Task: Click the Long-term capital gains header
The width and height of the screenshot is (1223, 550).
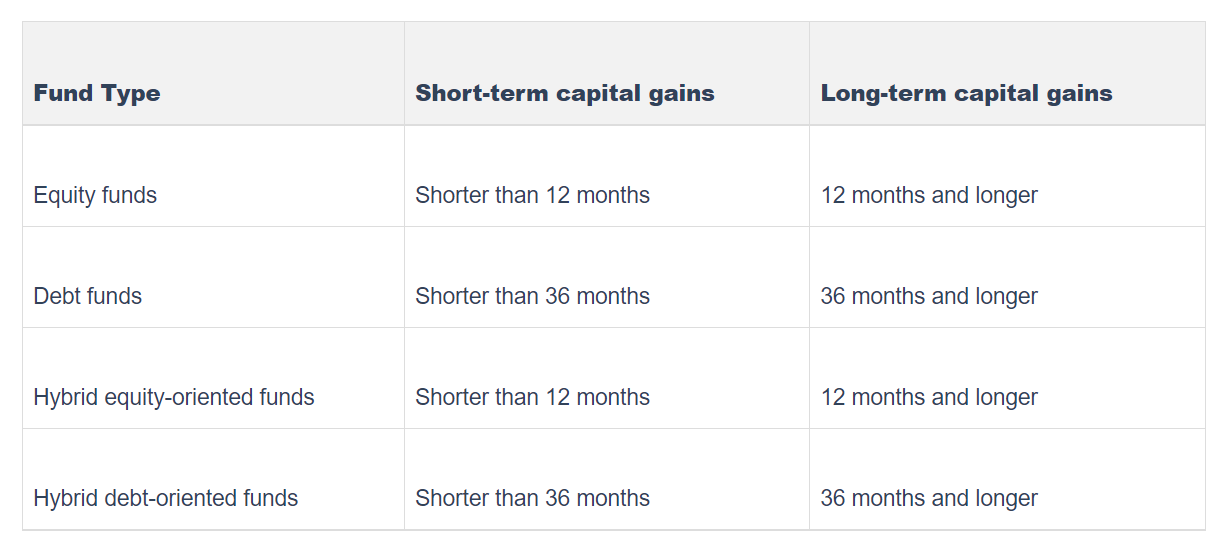Action: pos(966,94)
